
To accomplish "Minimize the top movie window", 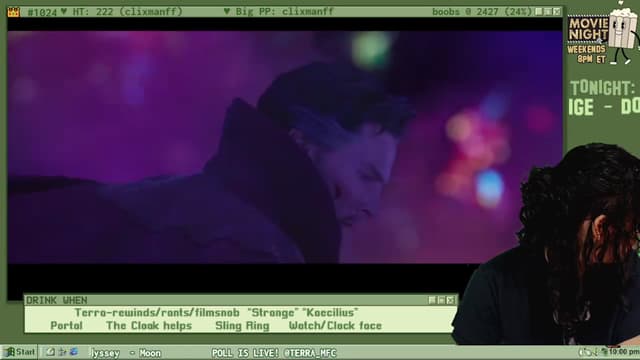I will click(x=539, y=11).
